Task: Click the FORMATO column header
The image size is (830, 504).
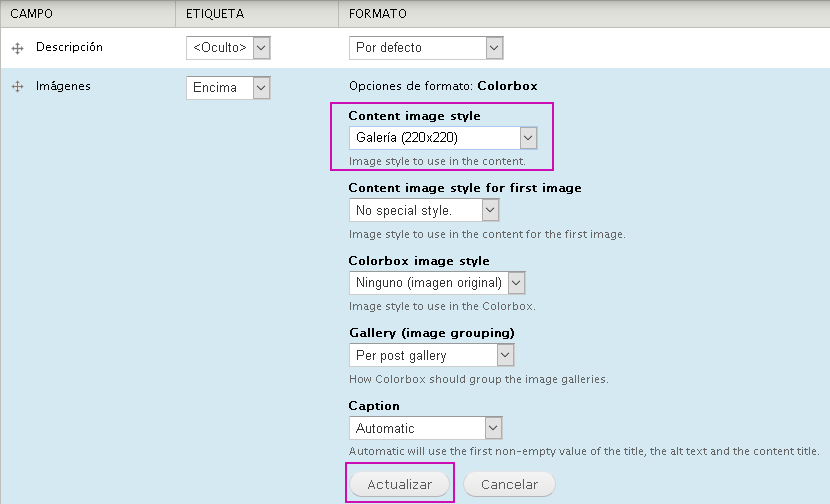Action: point(378,14)
